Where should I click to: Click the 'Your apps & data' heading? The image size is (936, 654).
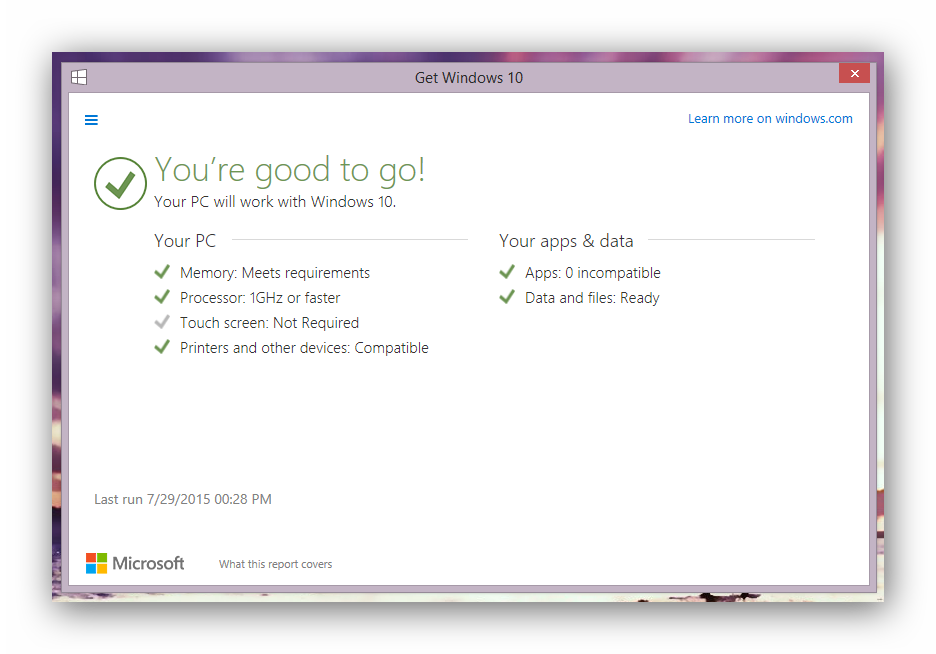tap(566, 241)
